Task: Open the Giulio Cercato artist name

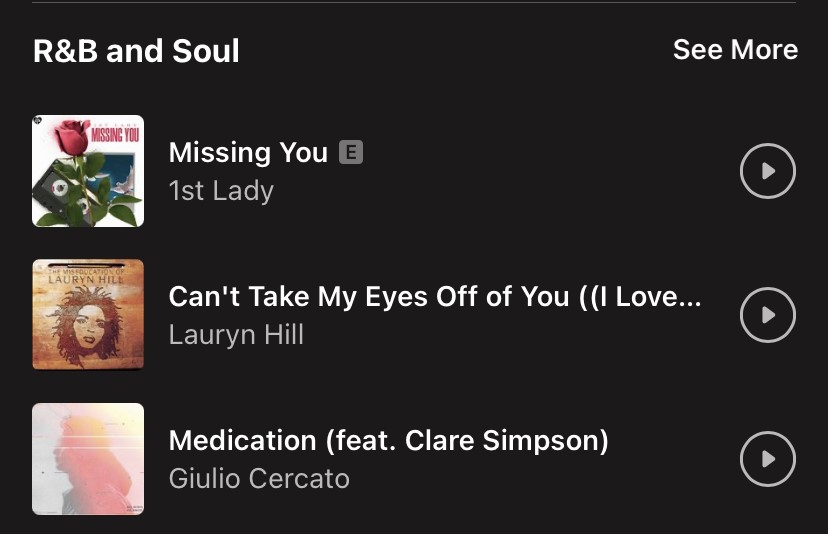Action: coord(259,478)
